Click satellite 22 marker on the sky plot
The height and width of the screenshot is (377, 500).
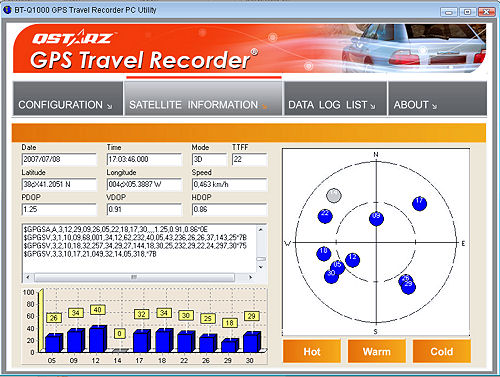(x=325, y=216)
